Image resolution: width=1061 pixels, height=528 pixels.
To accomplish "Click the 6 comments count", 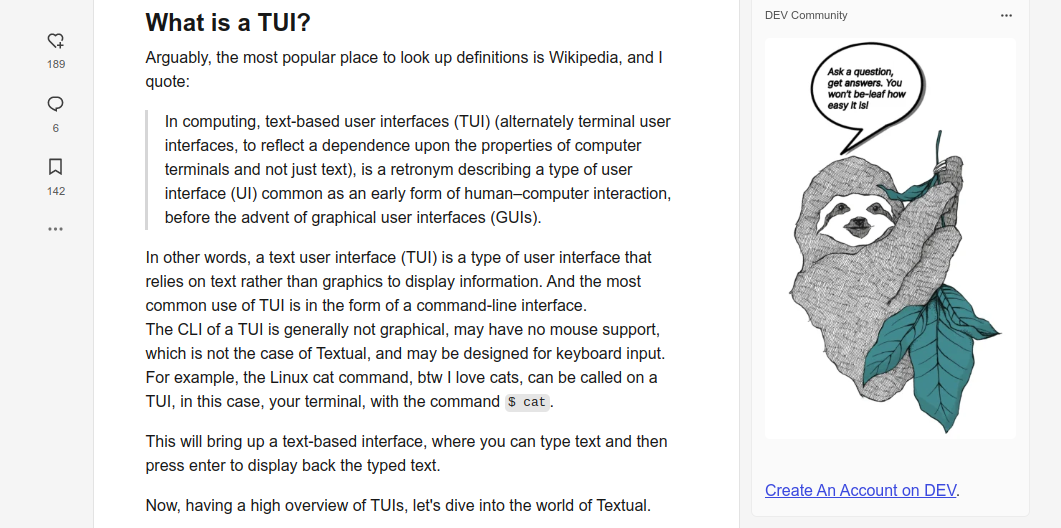I will (55, 128).
